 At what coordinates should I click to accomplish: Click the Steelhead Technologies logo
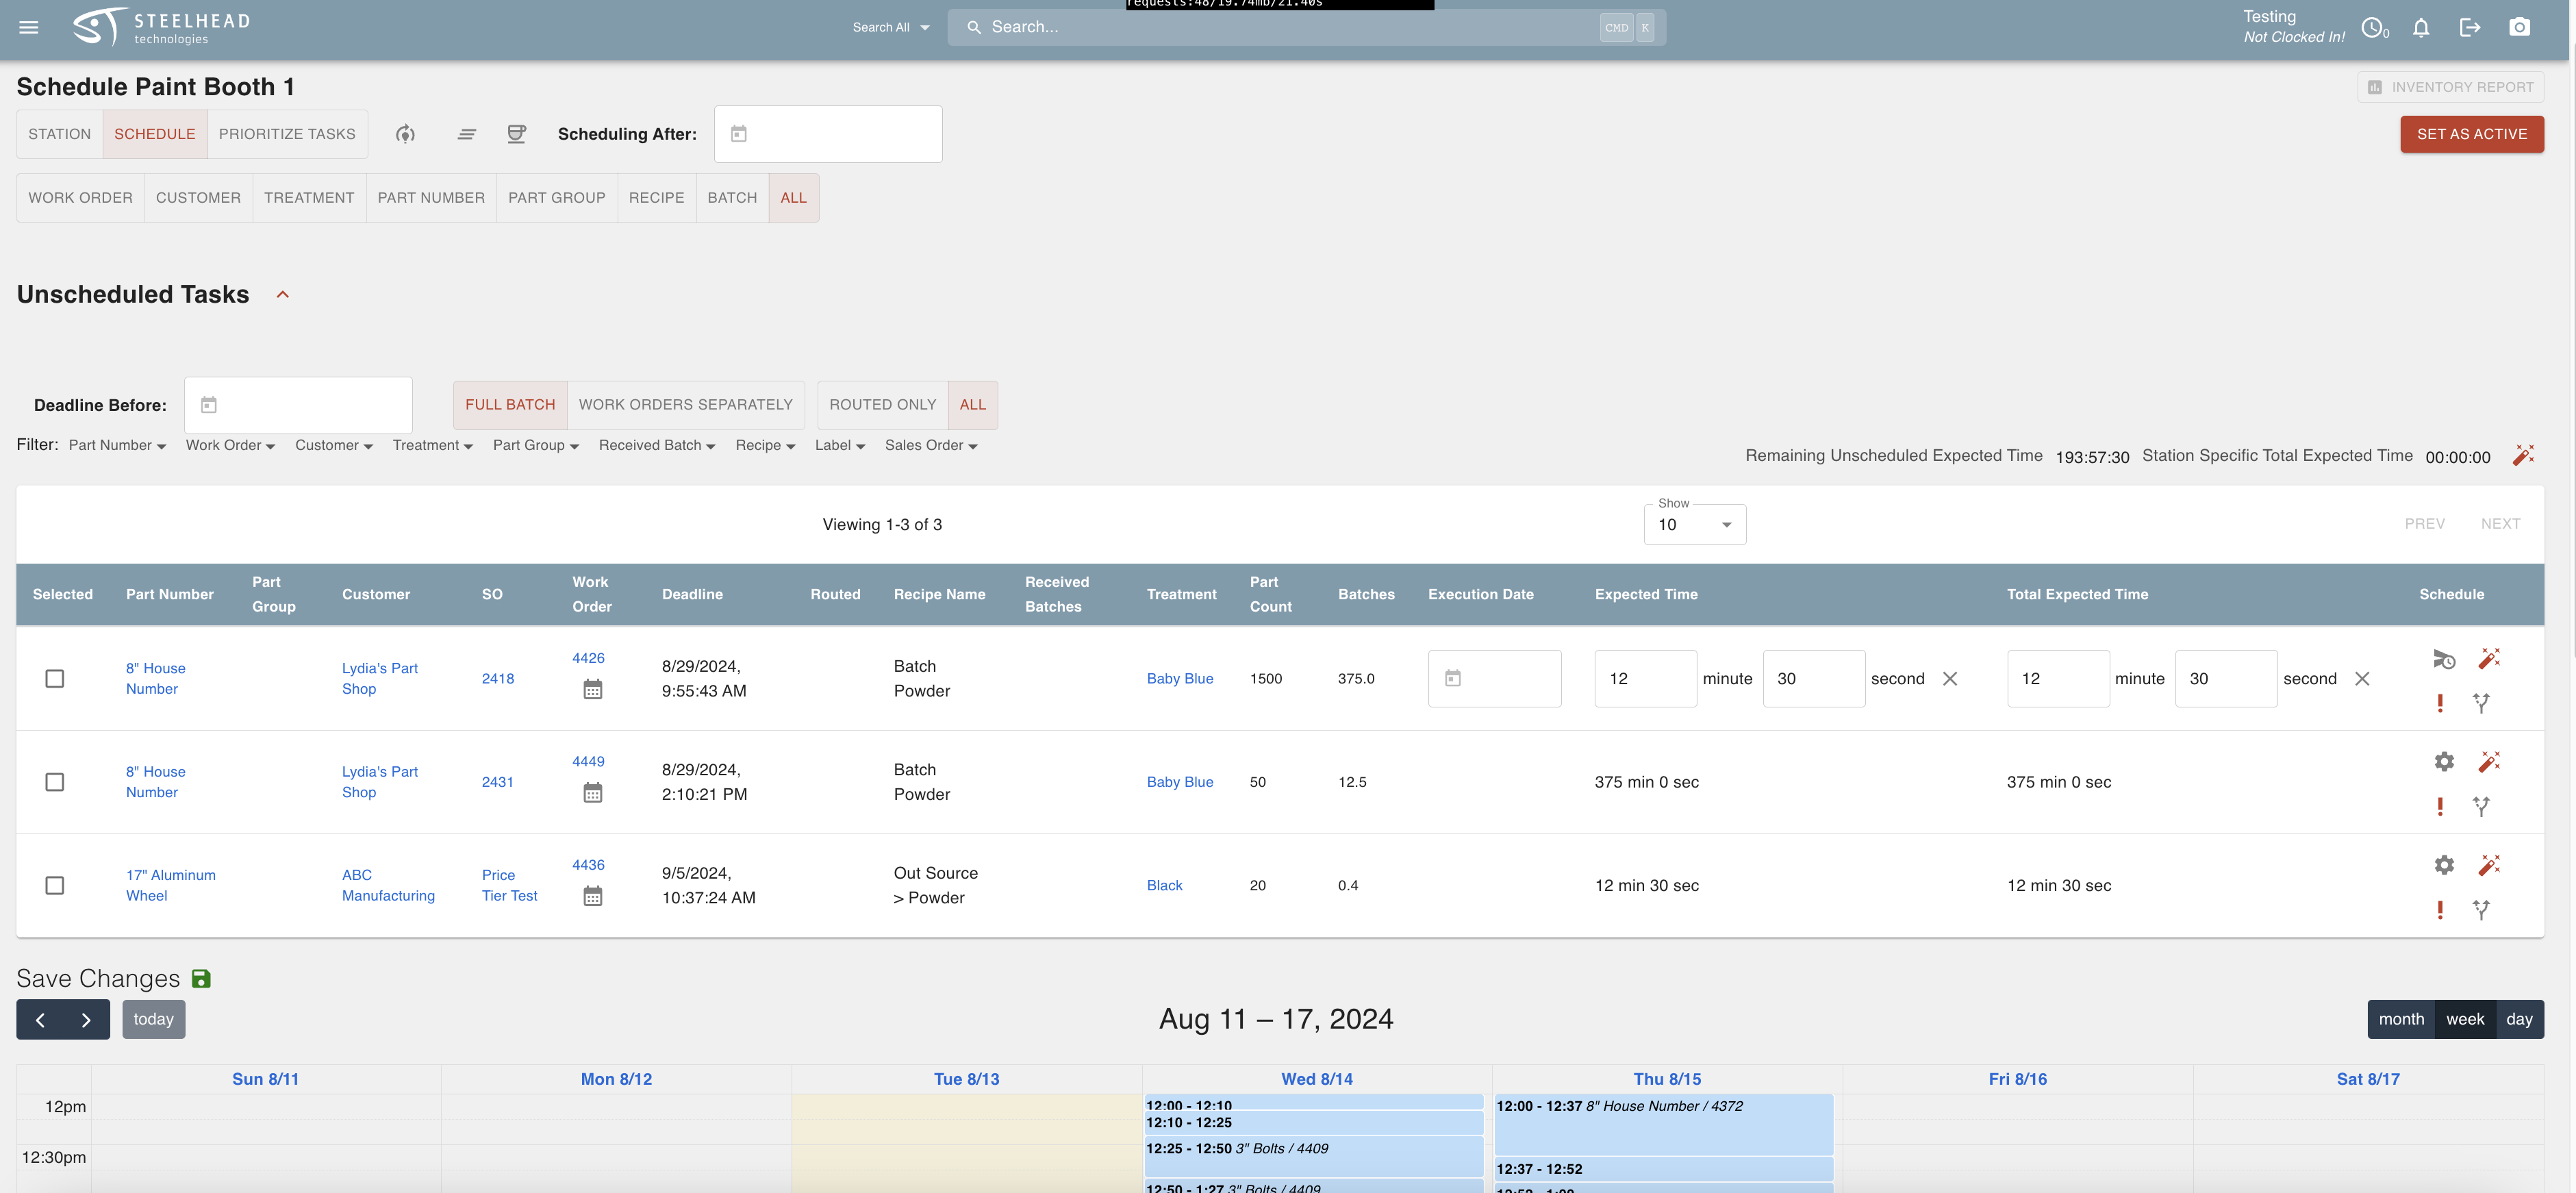click(x=161, y=27)
